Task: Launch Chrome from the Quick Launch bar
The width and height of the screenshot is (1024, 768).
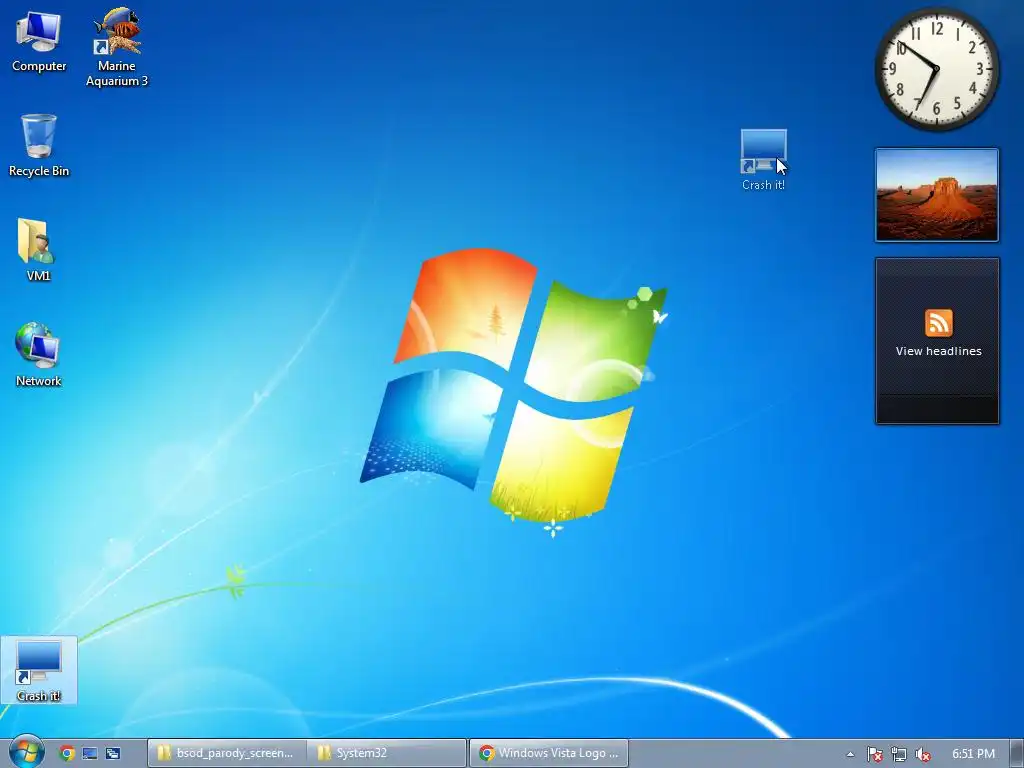Action: click(67, 753)
